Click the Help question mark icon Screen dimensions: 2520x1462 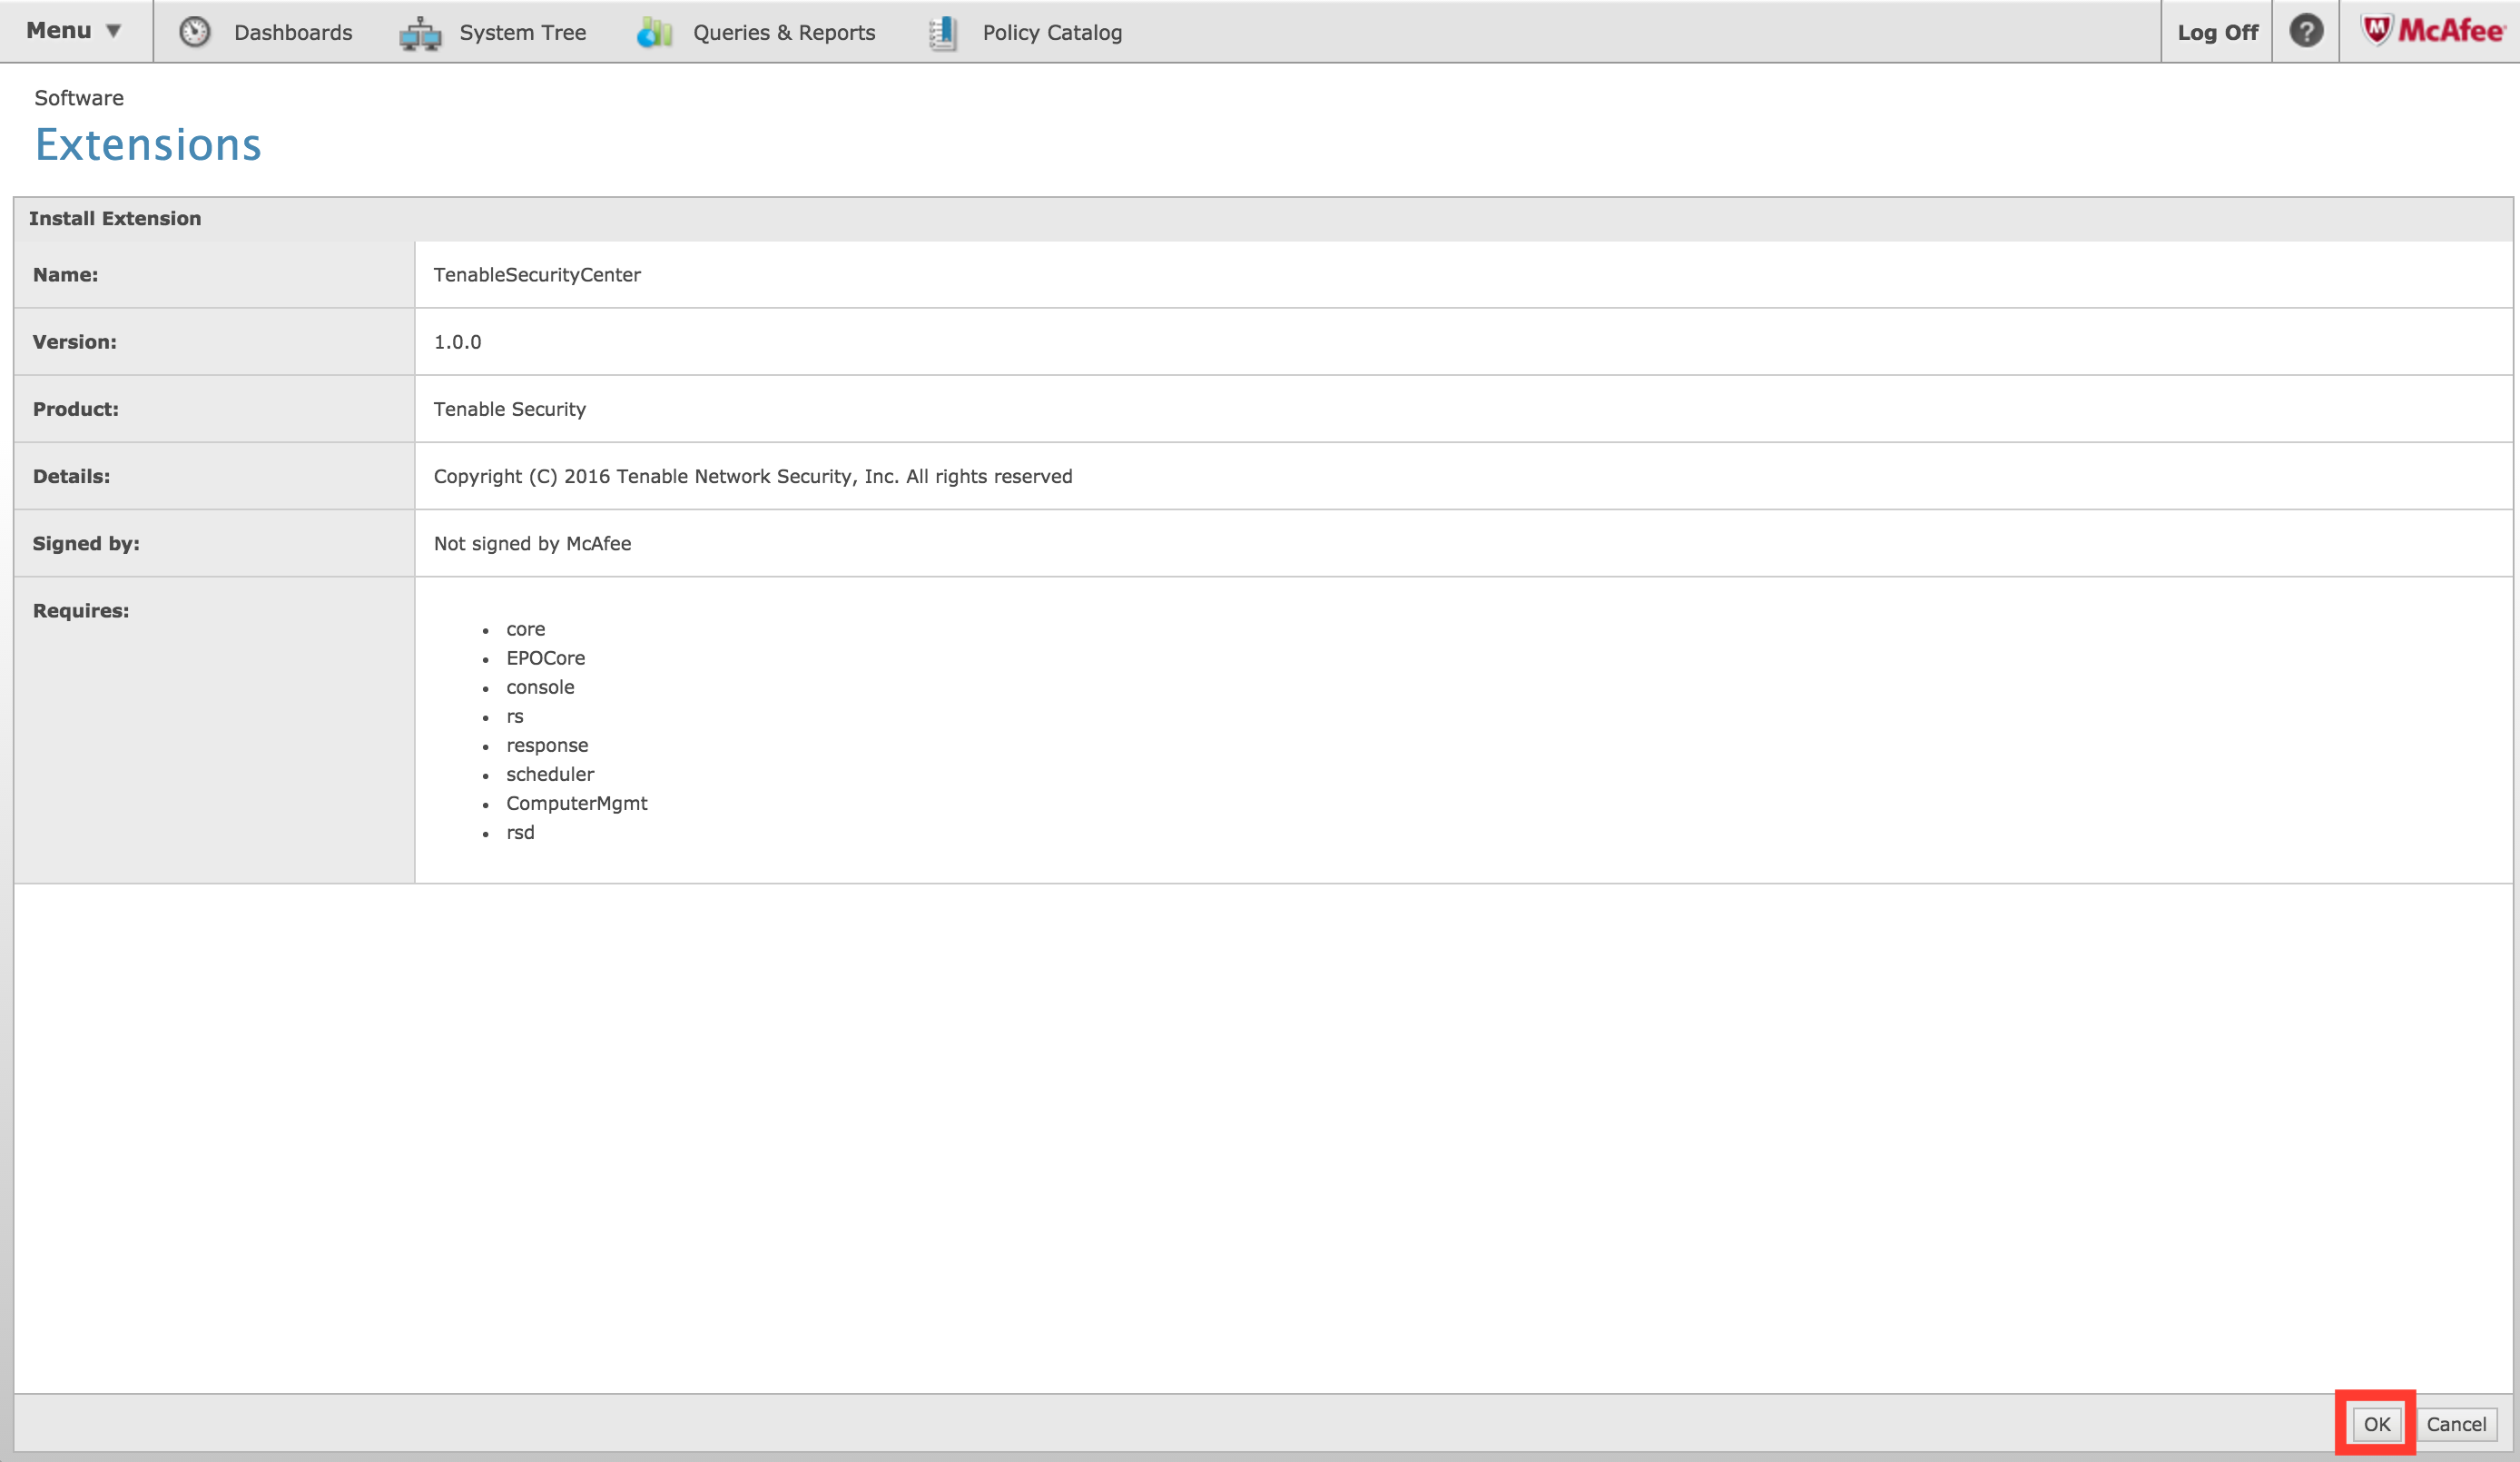(x=2306, y=31)
